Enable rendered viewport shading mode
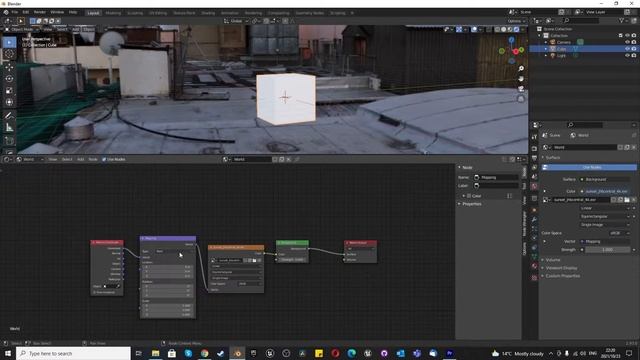640x360 pixels. (516, 29)
